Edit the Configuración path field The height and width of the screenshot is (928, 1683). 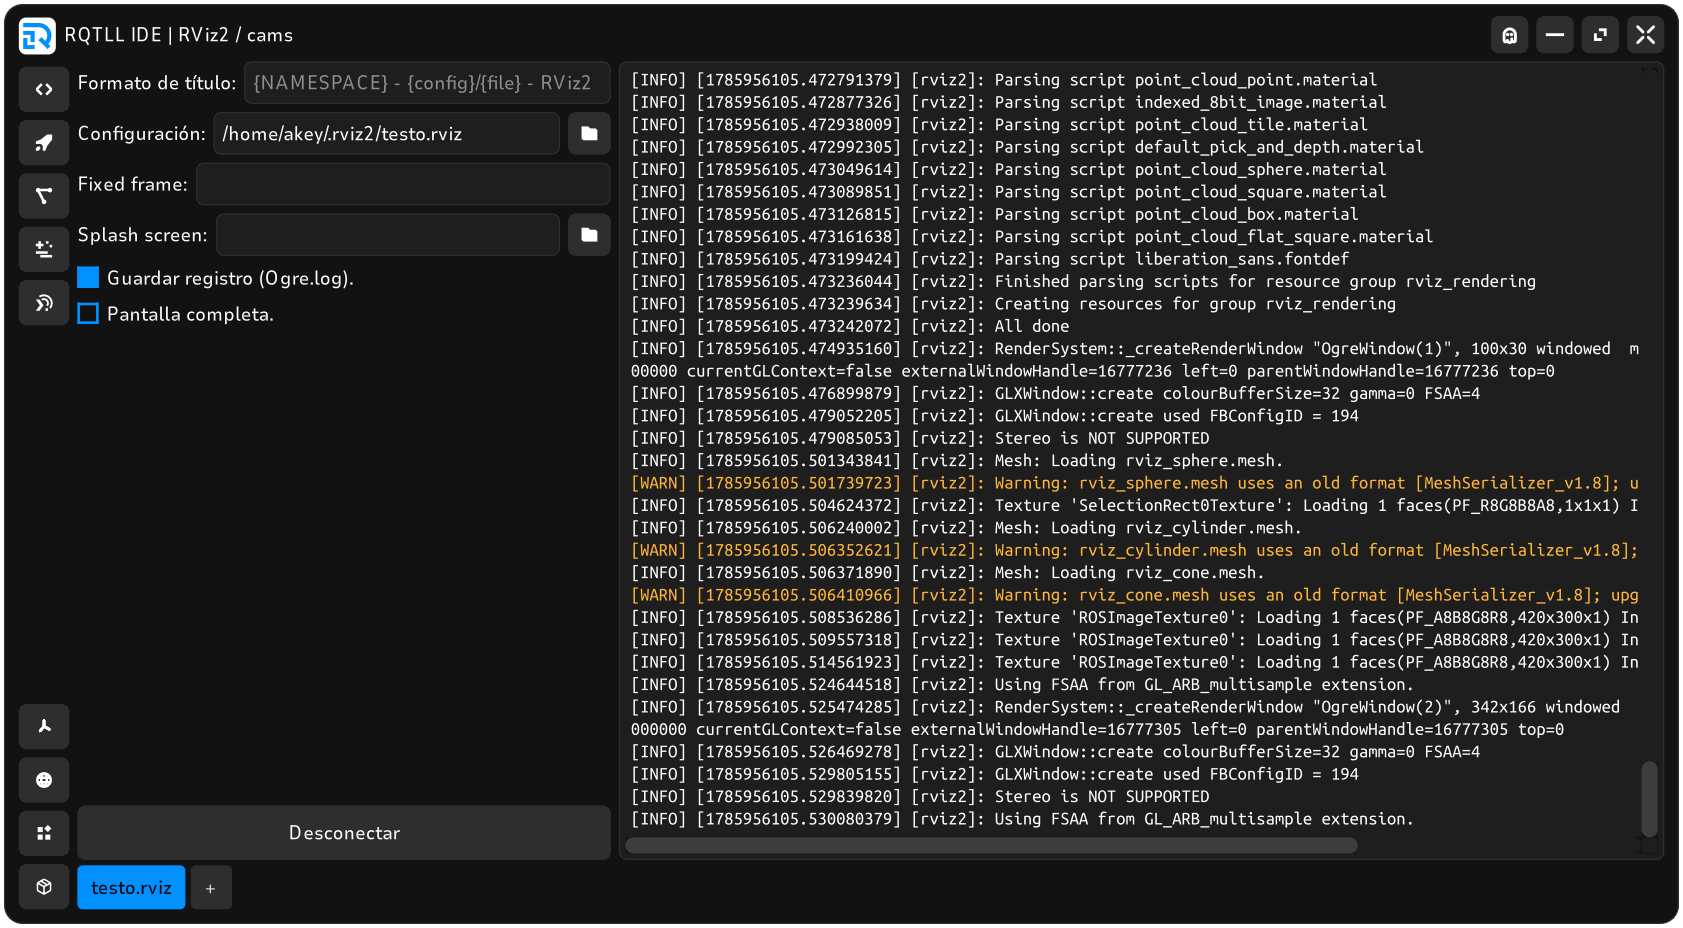point(386,133)
